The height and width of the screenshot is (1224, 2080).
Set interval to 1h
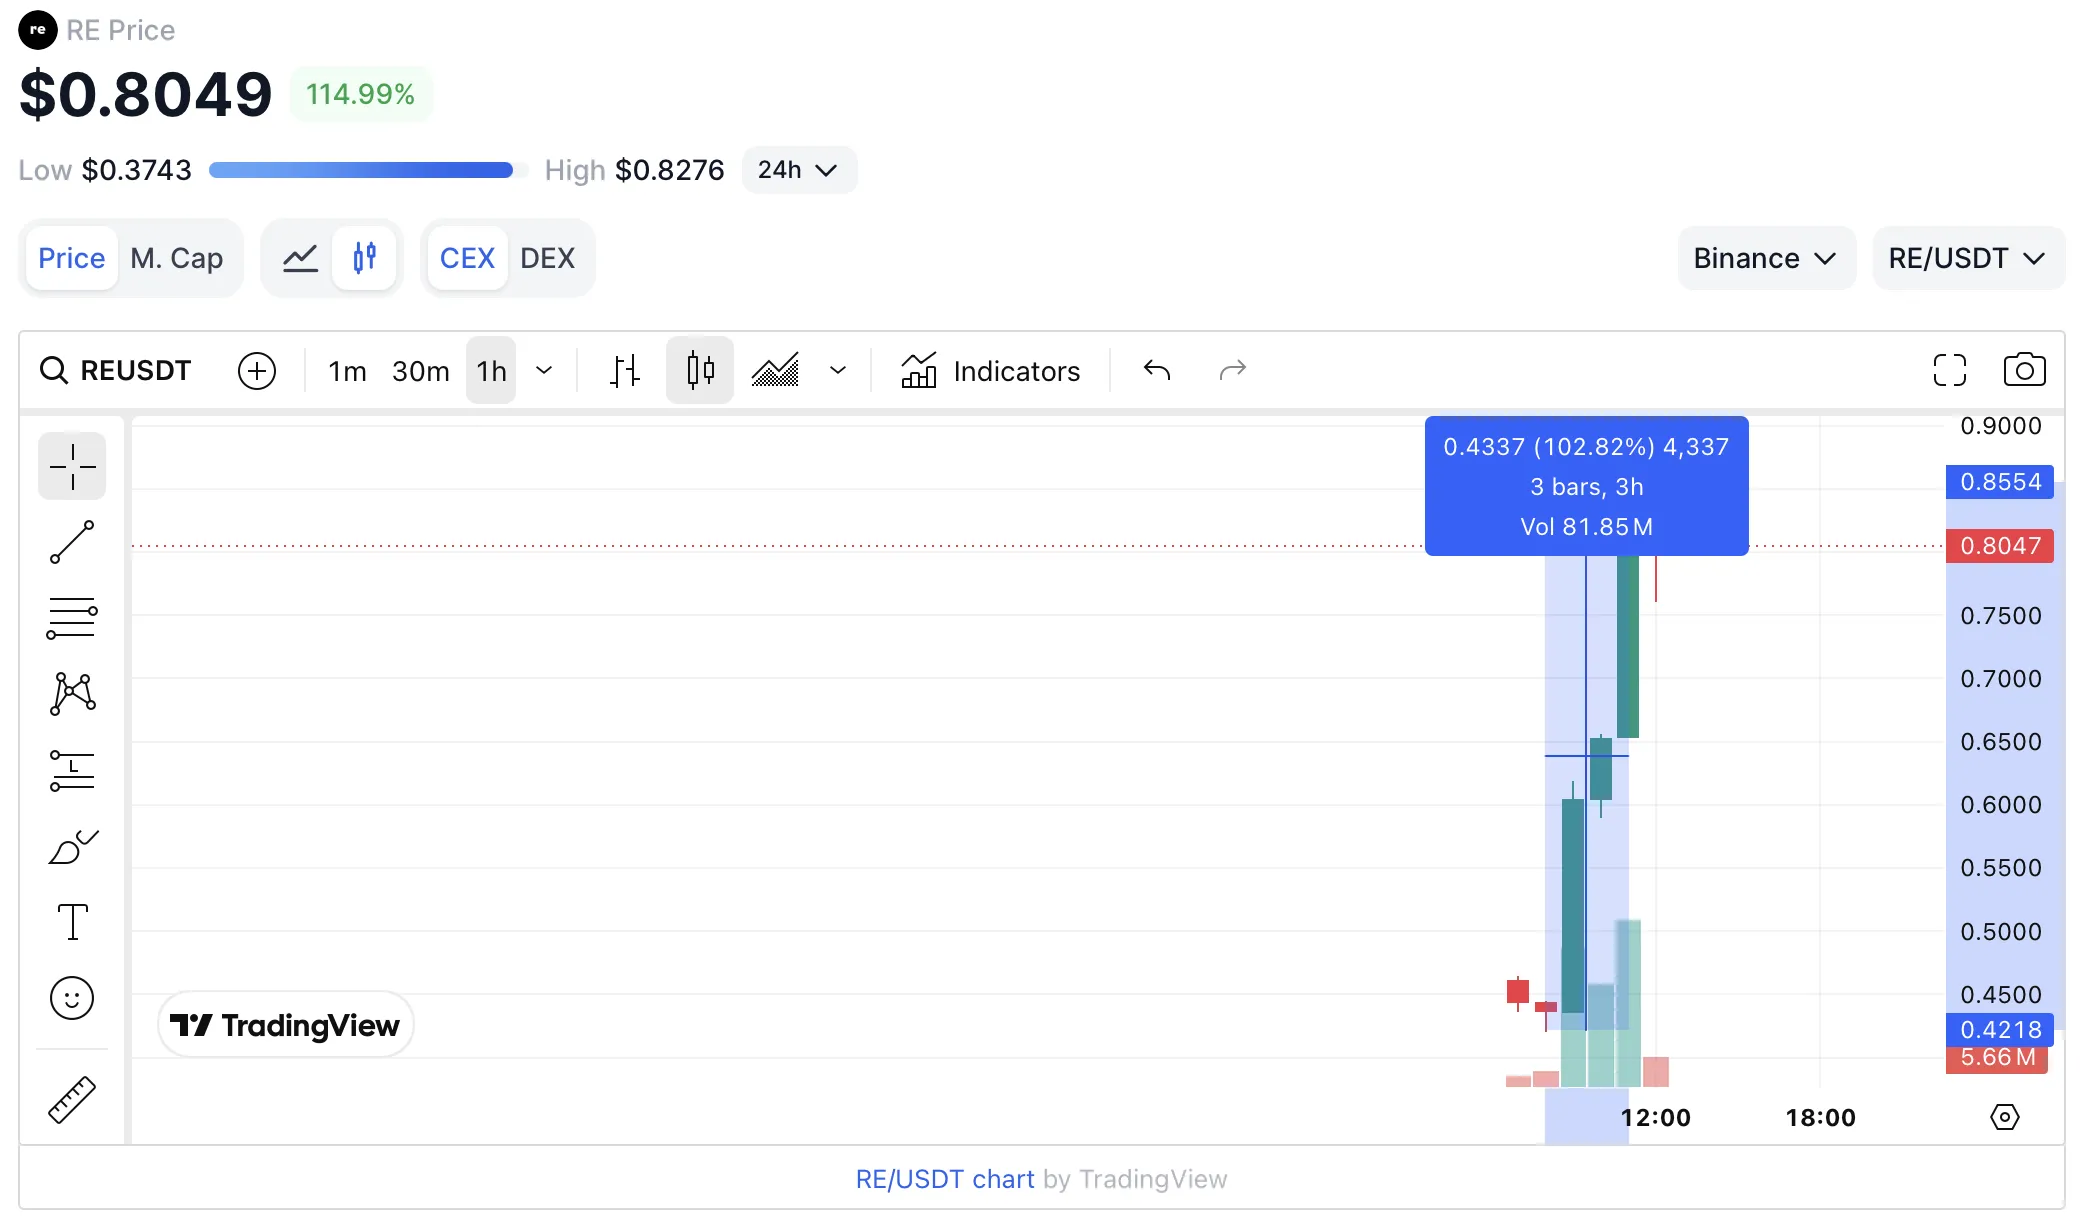coord(491,371)
